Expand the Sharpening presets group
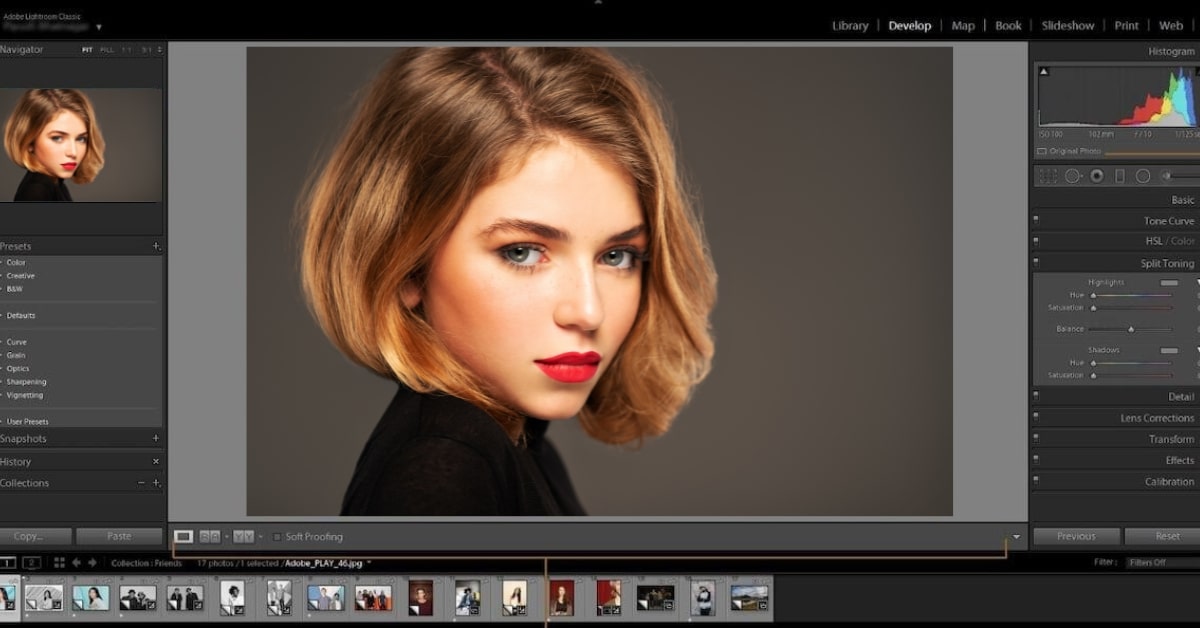The width and height of the screenshot is (1200, 628). coord(24,382)
